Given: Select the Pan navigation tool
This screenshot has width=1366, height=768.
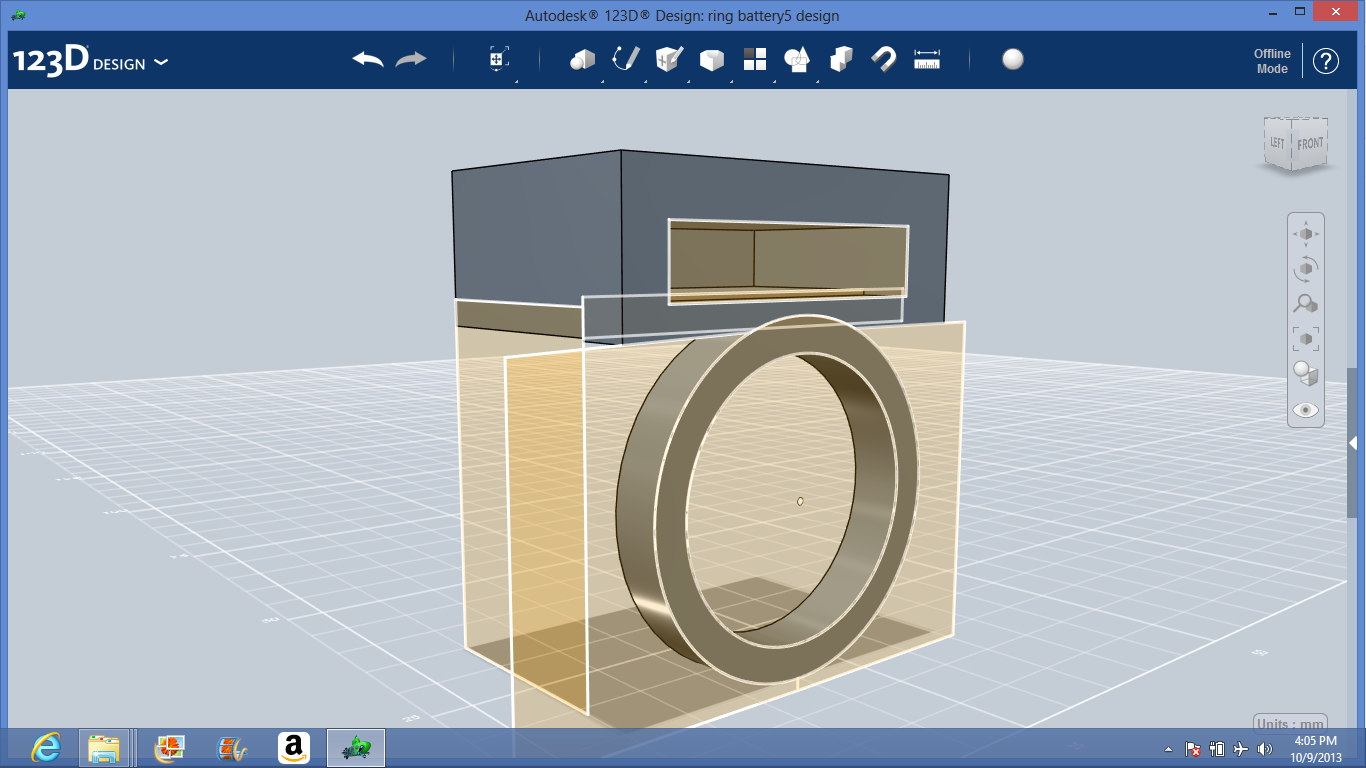Looking at the screenshot, I should click(1305, 234).
